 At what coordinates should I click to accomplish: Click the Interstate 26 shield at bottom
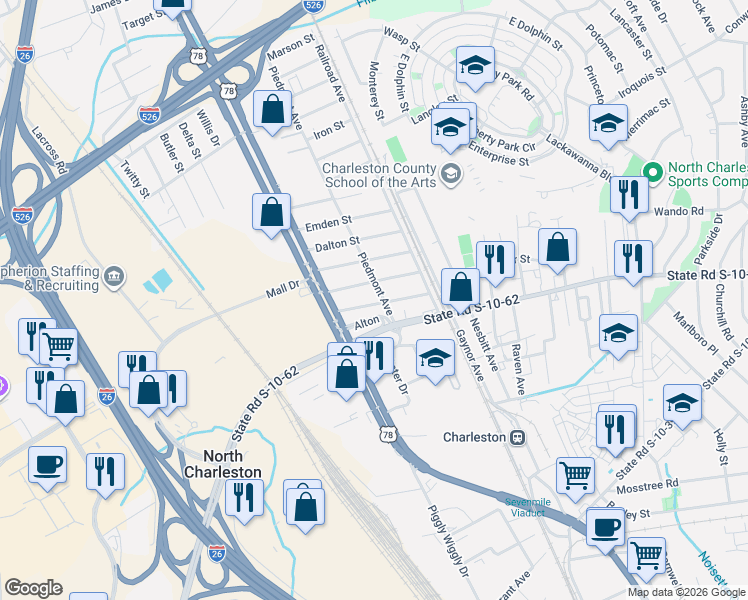point(217,554)
